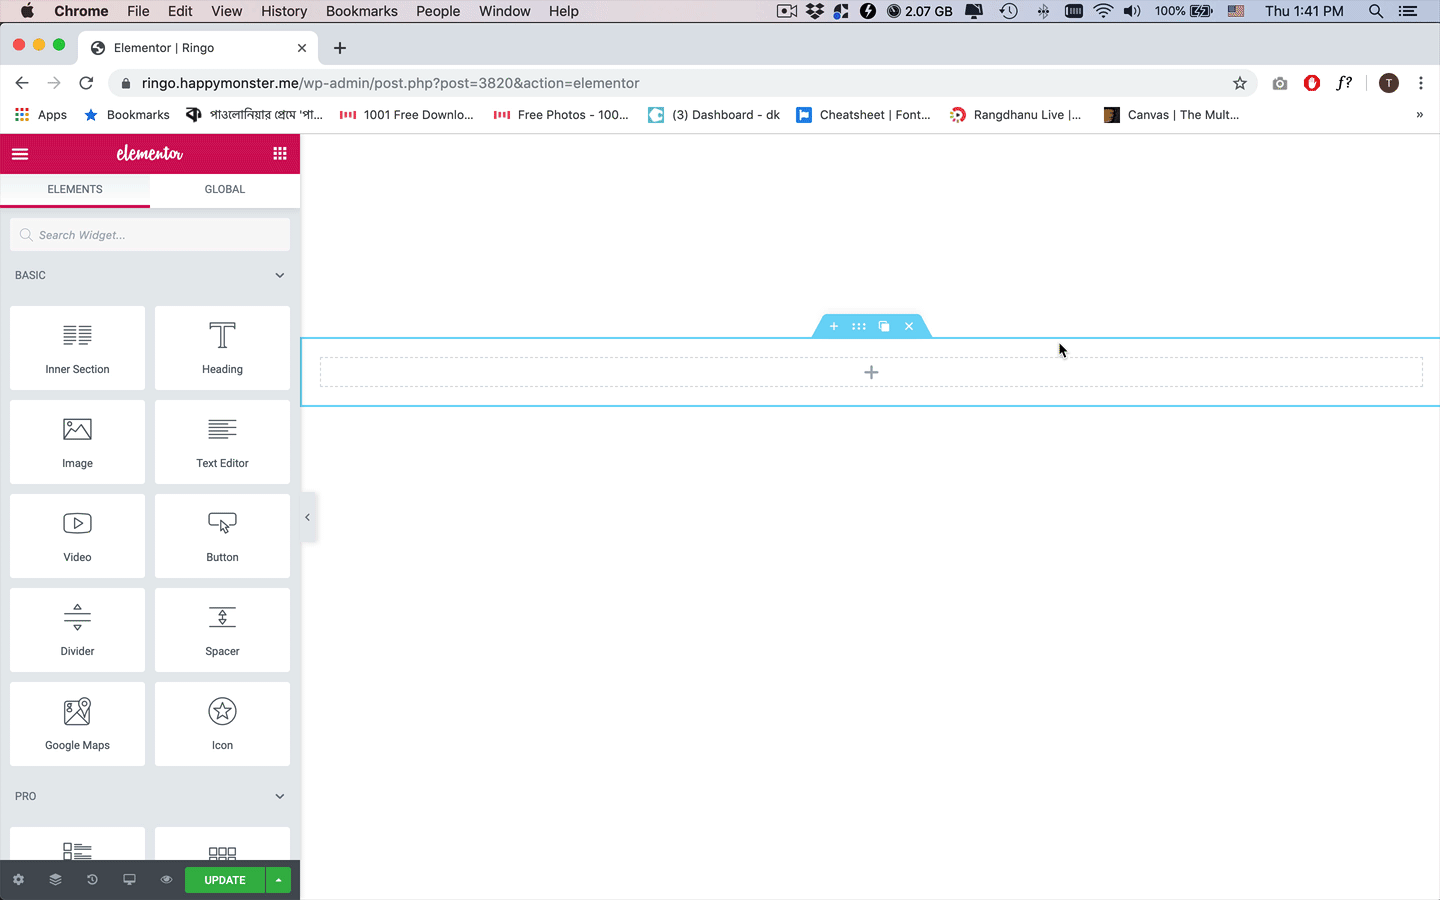Duplicate the section using copy icon
Image resolution: width=1440 pixels, height=900 pixels.
[x=883, y=326]
